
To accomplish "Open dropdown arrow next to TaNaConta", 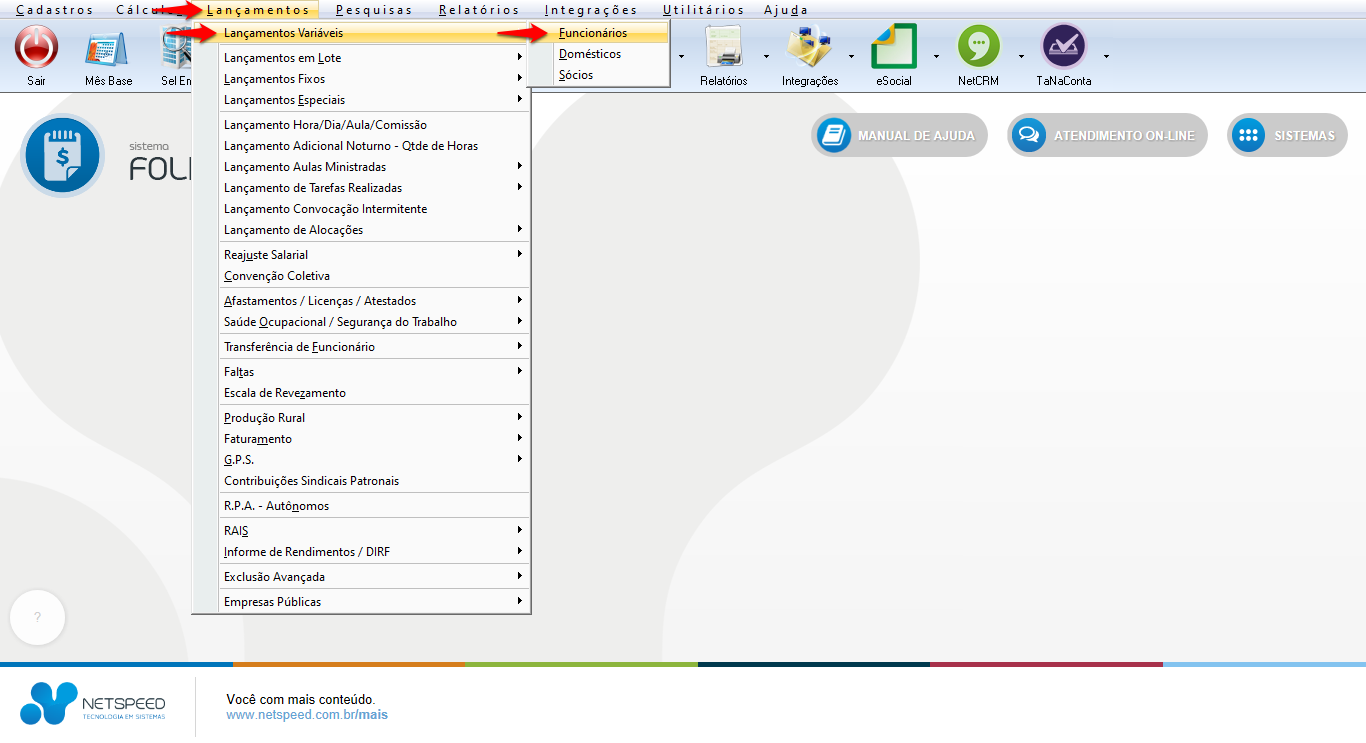I will click(x=1106, y=56).
